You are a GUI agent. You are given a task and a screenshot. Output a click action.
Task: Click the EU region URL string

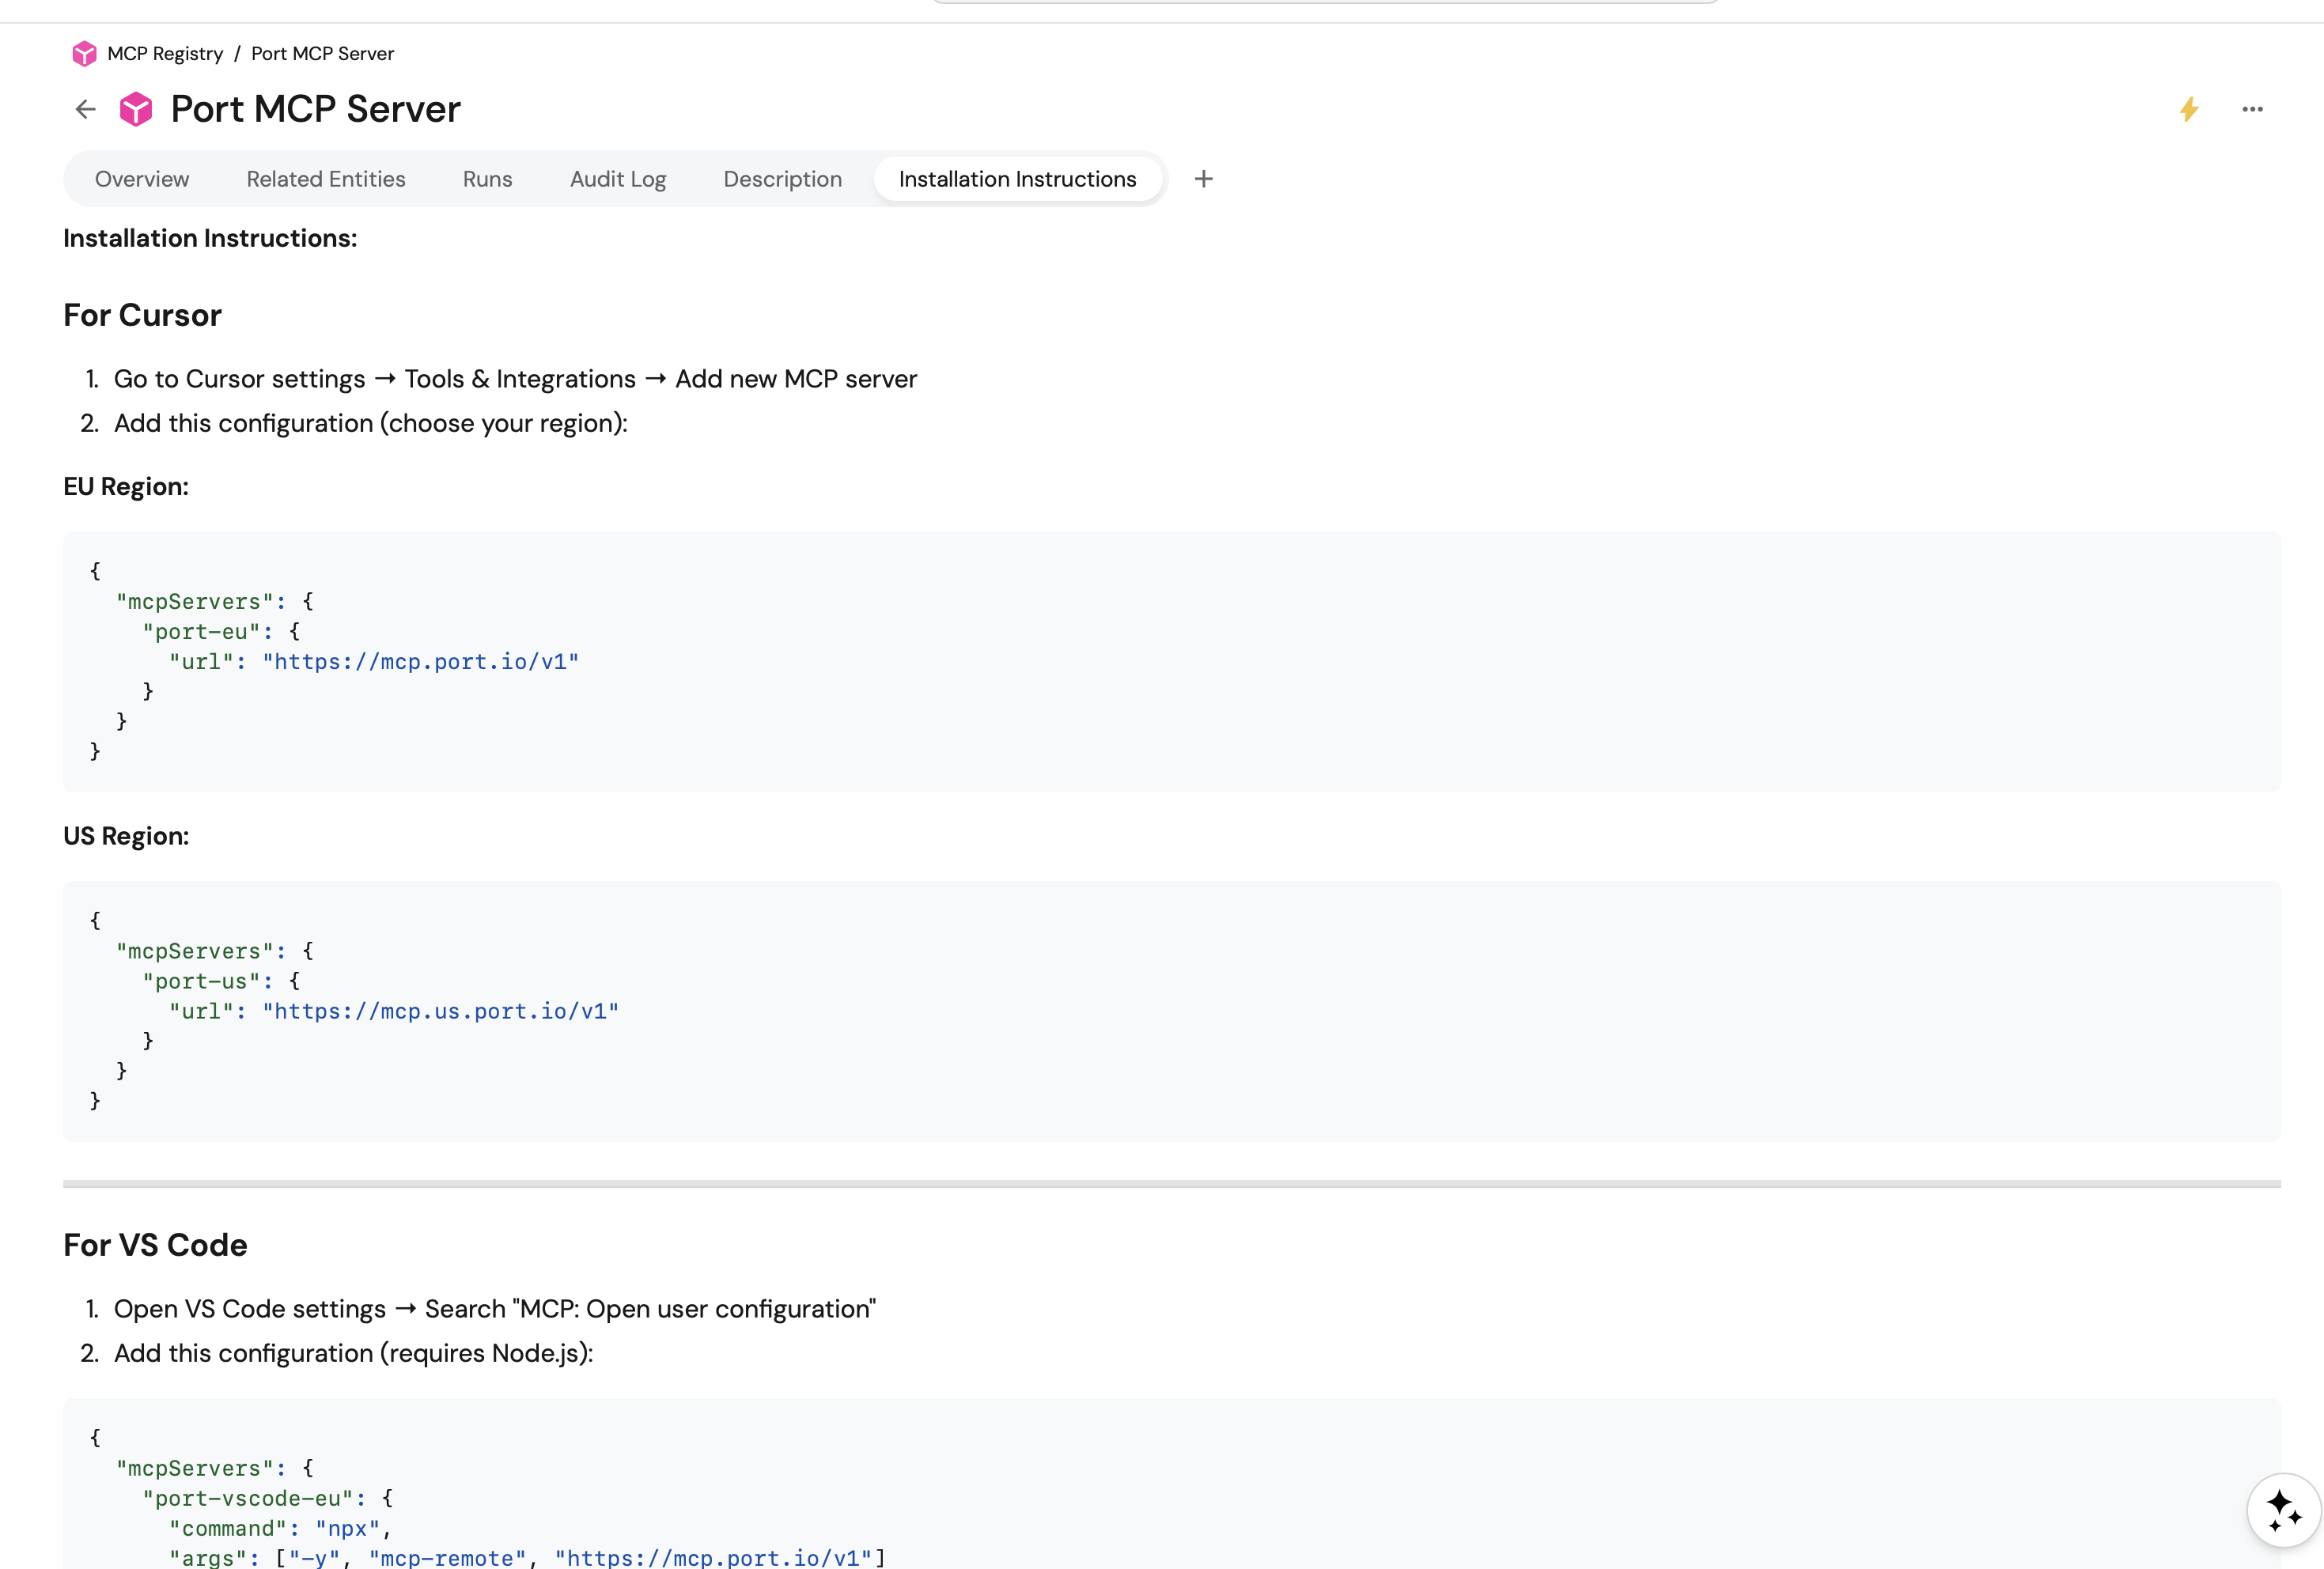pos(421,661)
